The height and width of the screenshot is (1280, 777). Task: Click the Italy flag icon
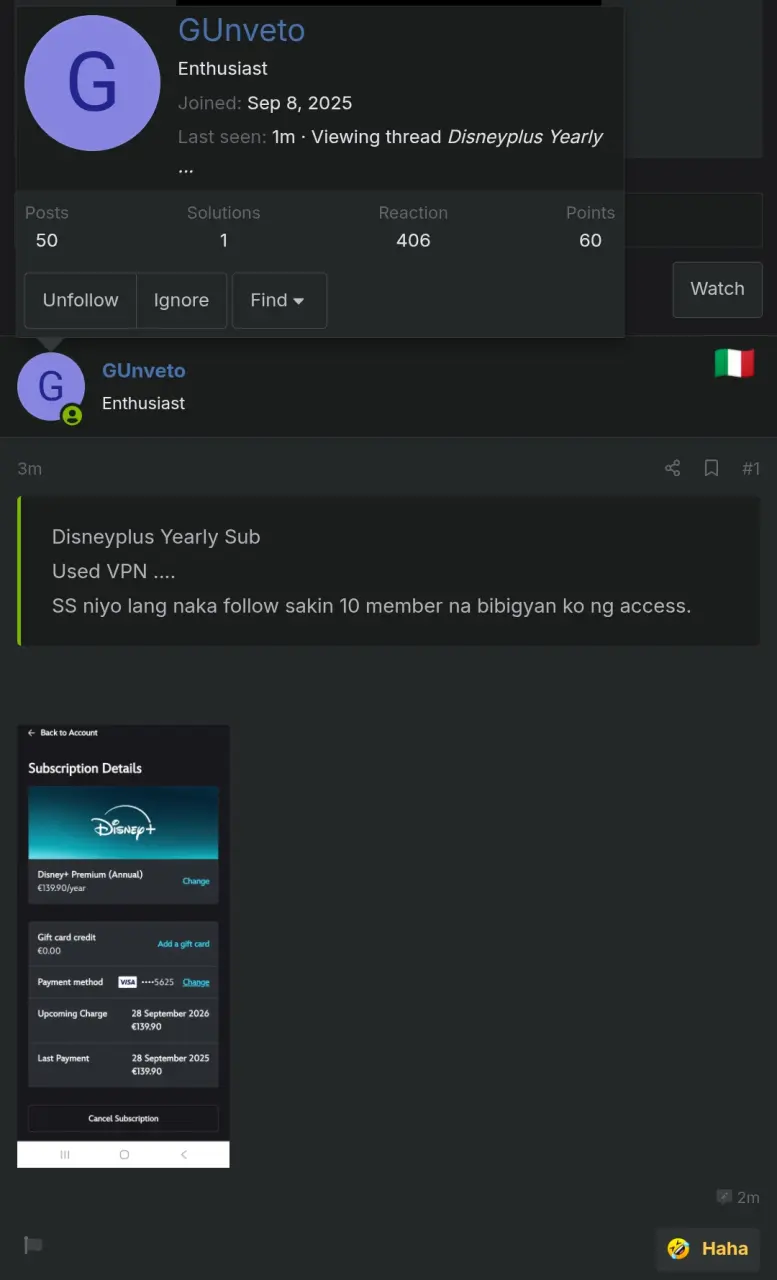coord(734,364)
